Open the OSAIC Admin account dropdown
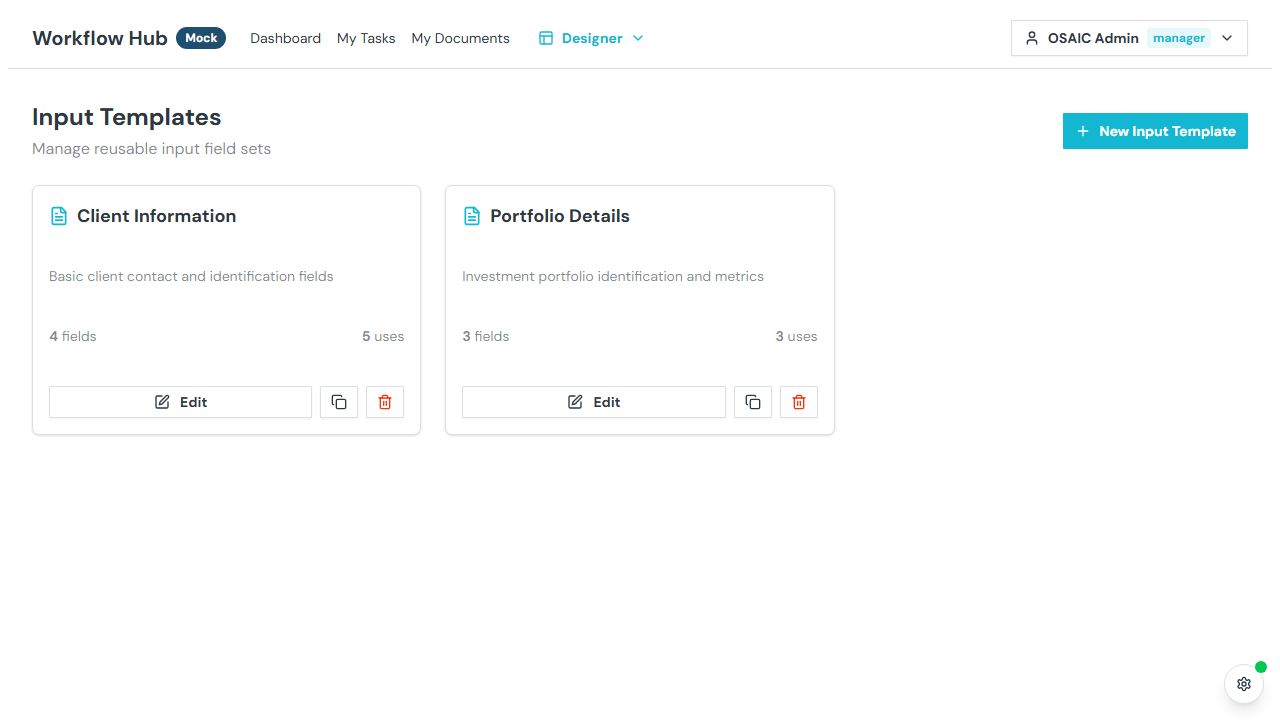Image resolution: width=1280 pixels, height=720 pixels. coord(1226,37)
